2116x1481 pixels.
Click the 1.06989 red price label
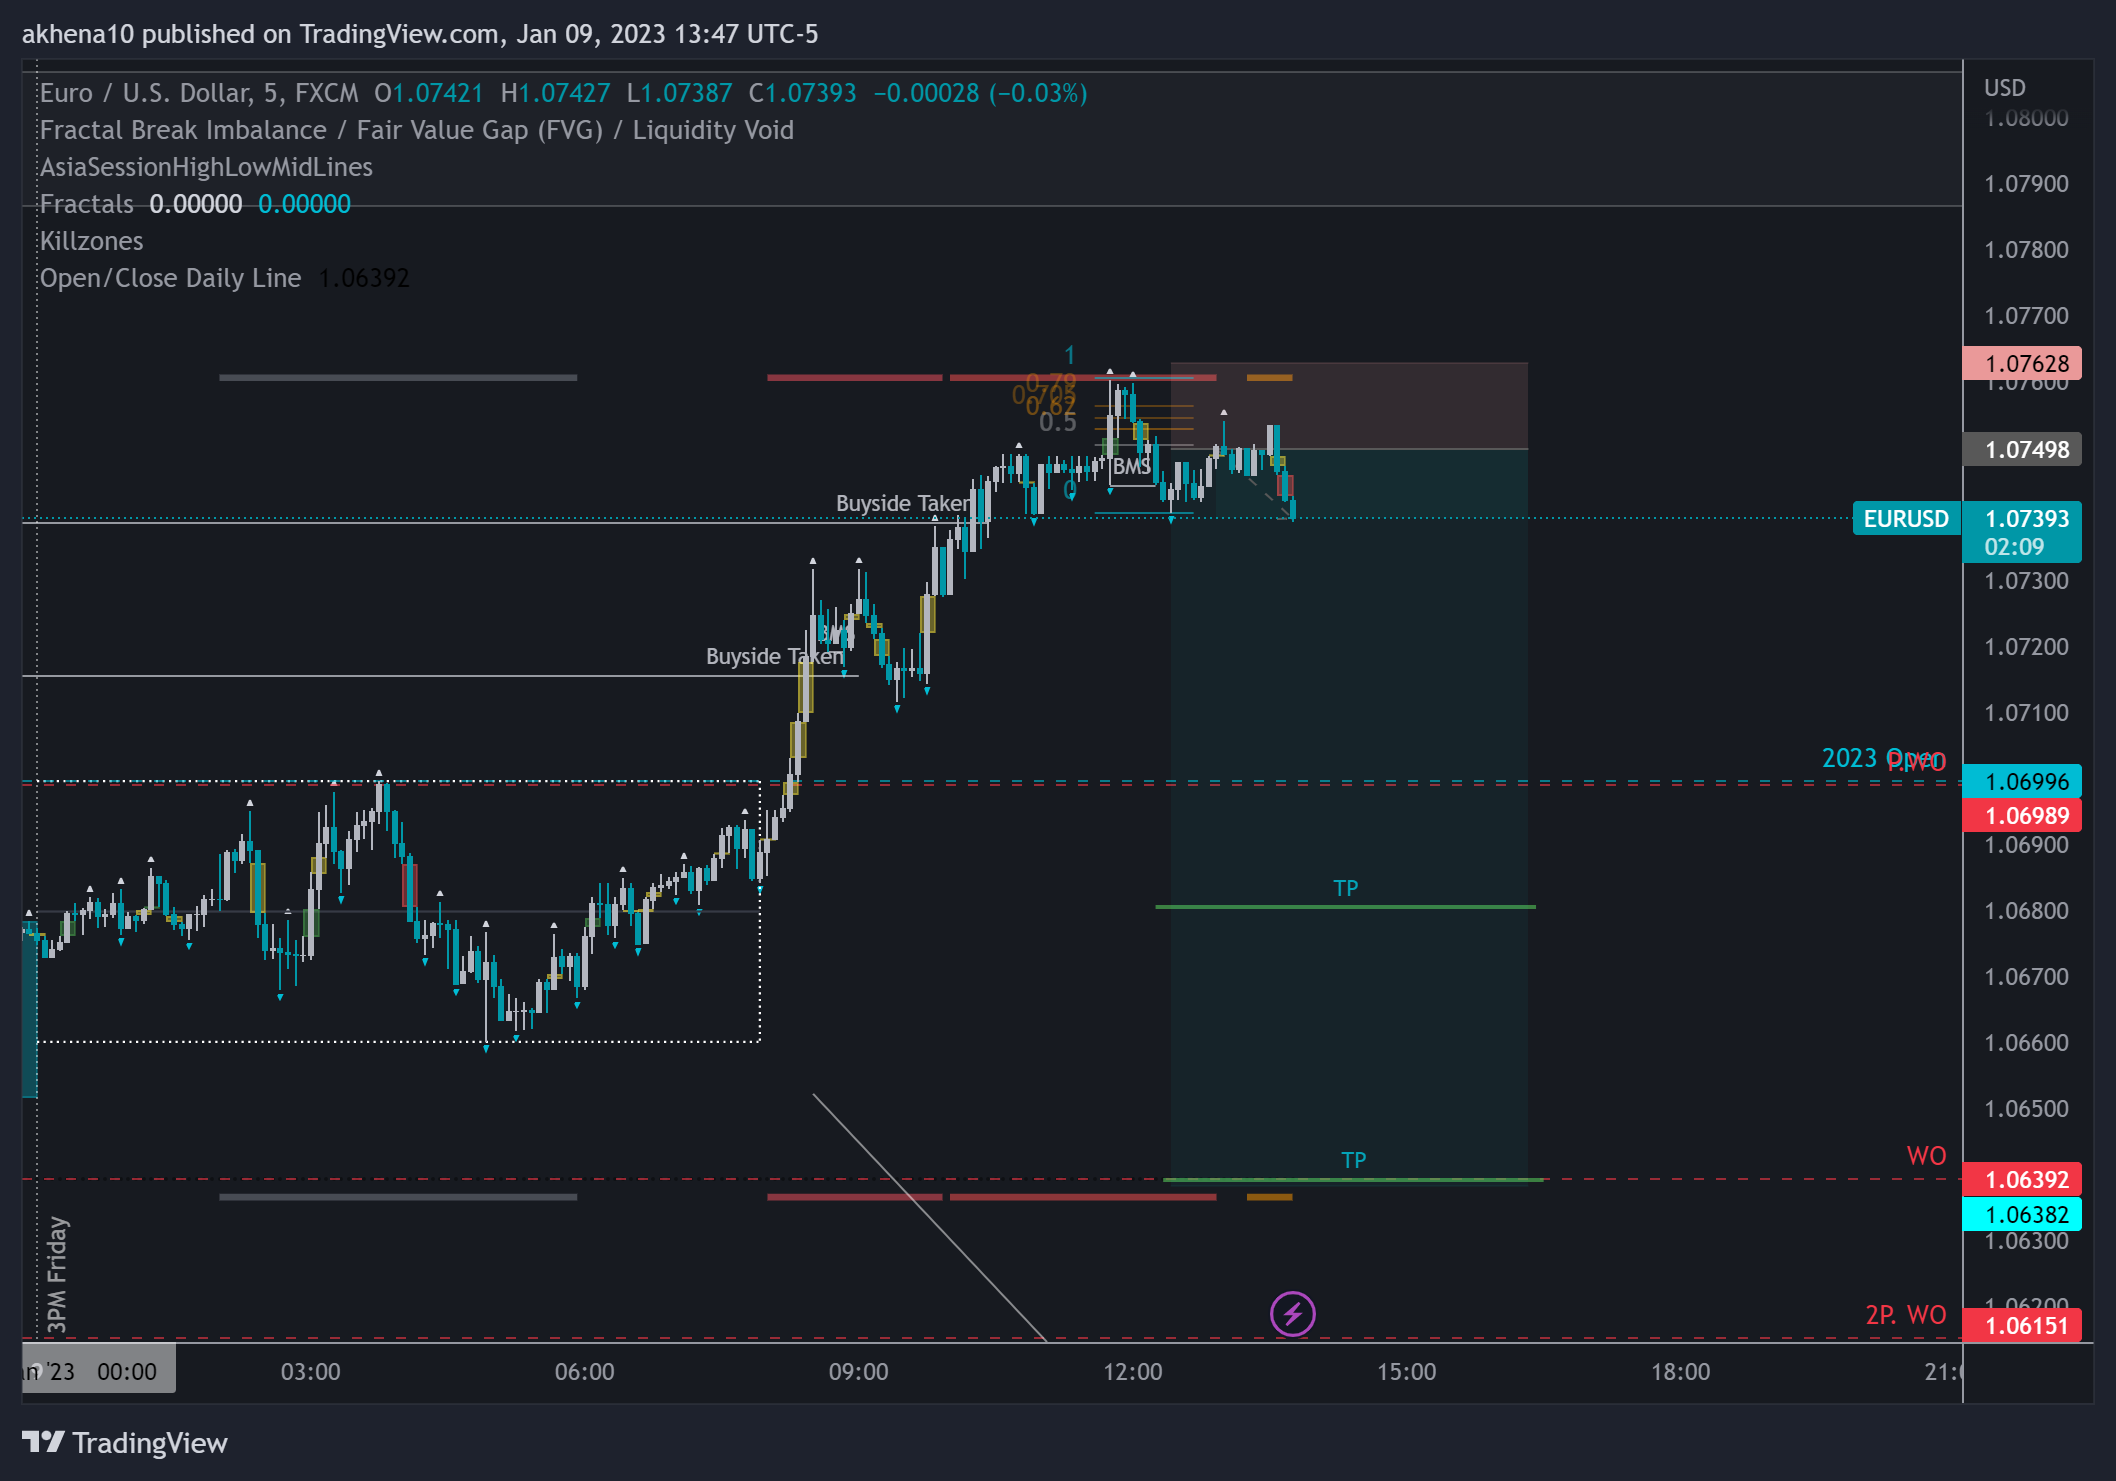click(2022, 816)
